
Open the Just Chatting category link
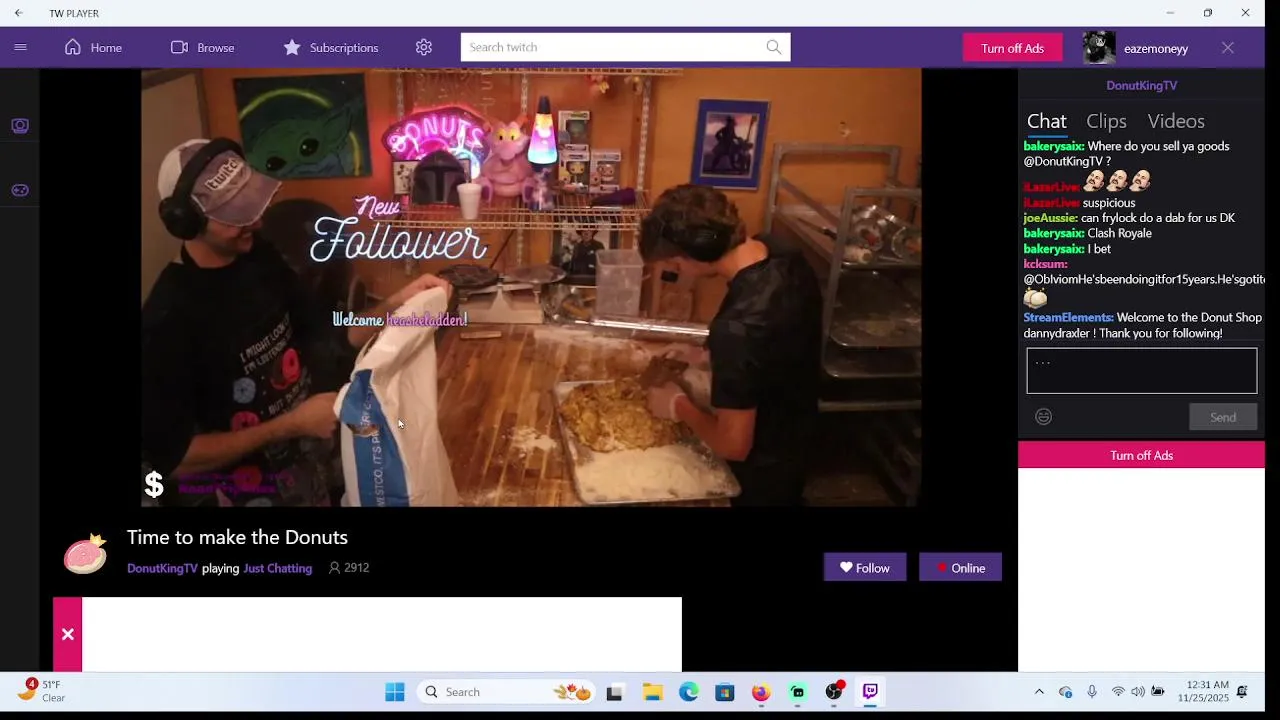point(277,568)
